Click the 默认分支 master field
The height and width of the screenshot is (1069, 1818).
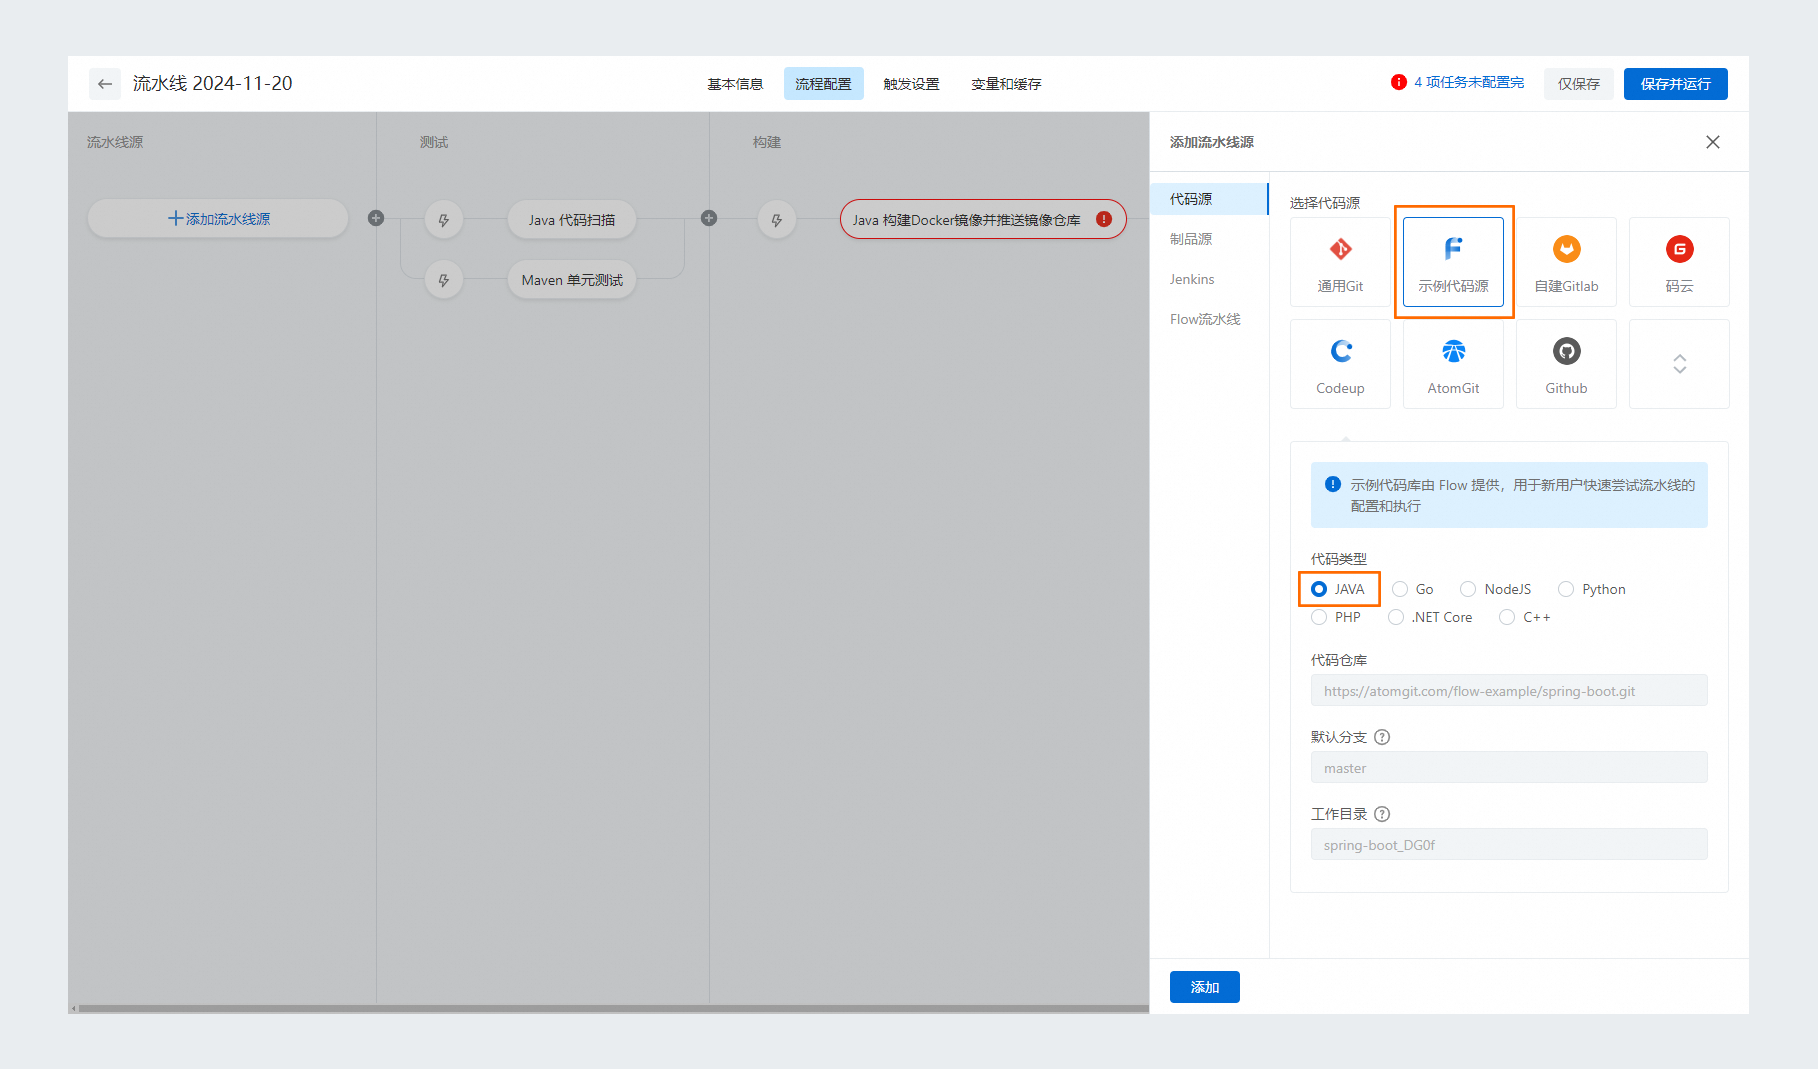pyautogui.click(x=1509, y=768)
